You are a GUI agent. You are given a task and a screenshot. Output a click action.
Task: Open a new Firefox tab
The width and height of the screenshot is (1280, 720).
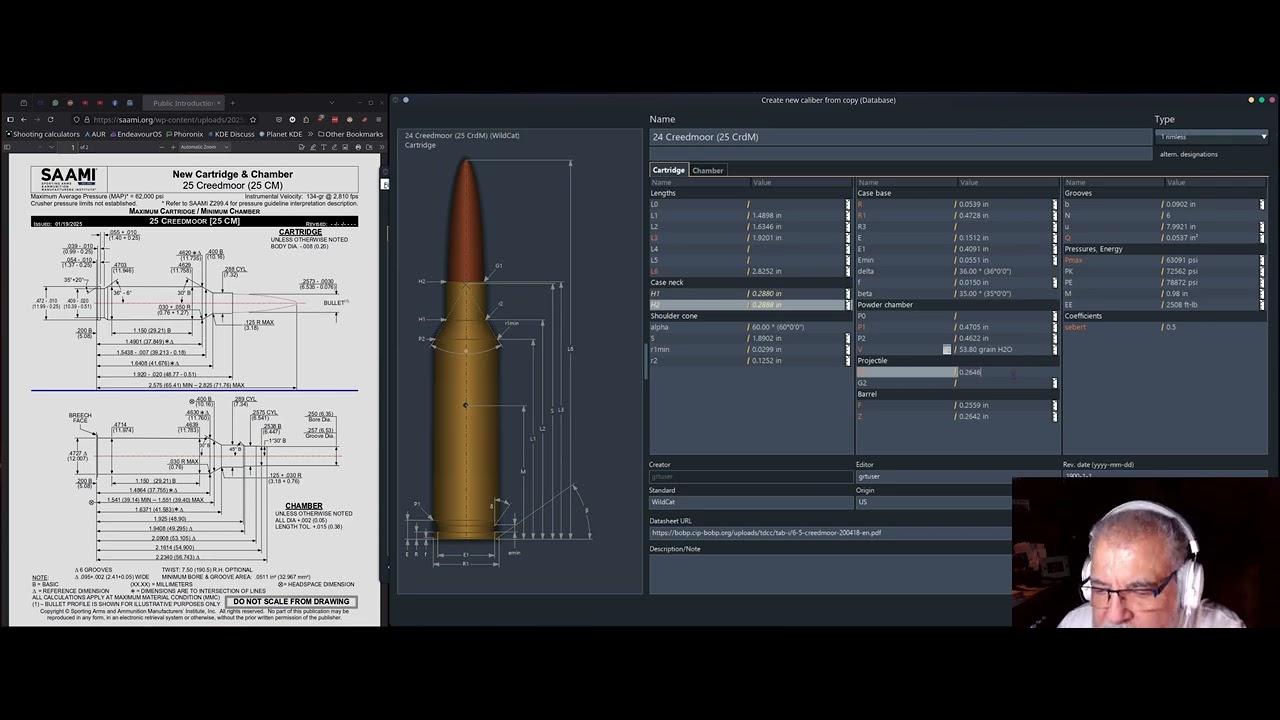click(x=233, y=103)
